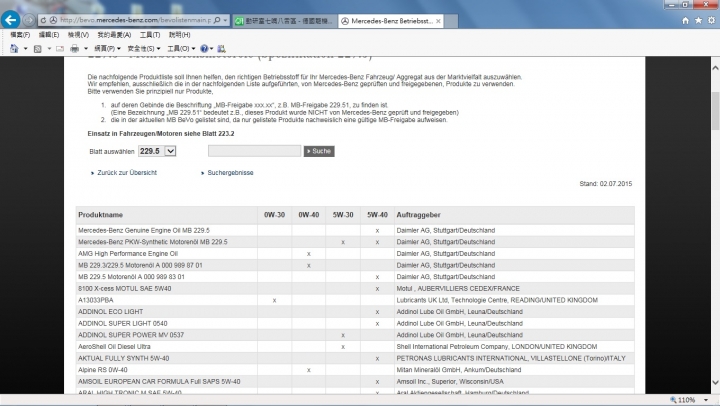Open the Blatt auswählen 229.5 dropdown
The image size is (720, 406).
[x=157, y=151]
